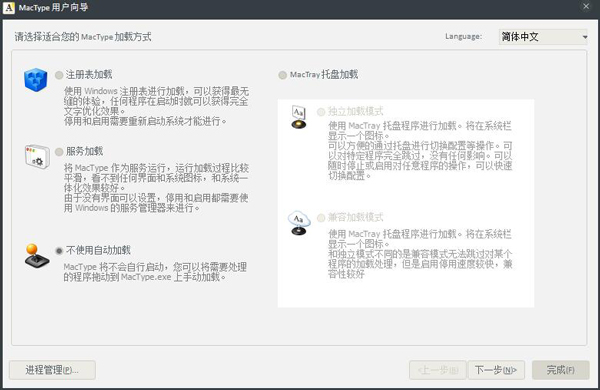Click the compatibility mode description paragraph

(x=420, y=254)
